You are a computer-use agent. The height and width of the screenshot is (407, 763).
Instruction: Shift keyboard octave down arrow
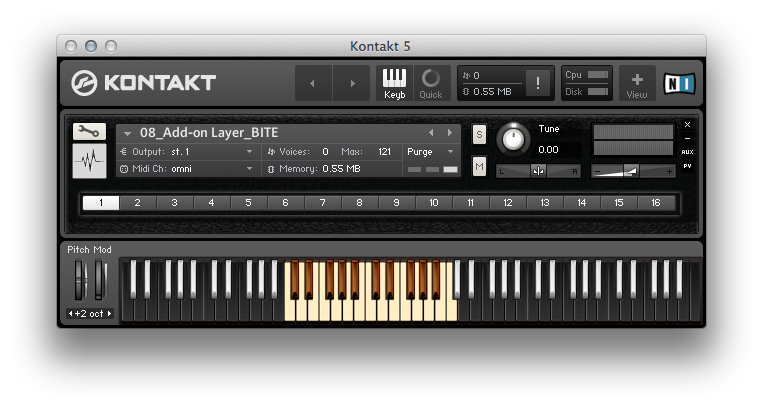(x=71, y=314)
